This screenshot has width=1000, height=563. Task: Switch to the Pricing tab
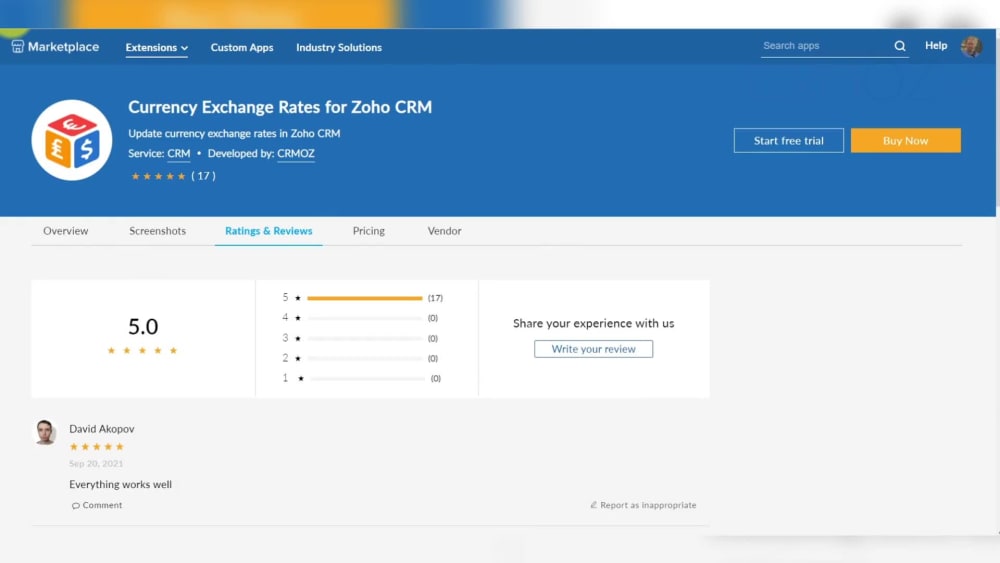coord(369,231)
